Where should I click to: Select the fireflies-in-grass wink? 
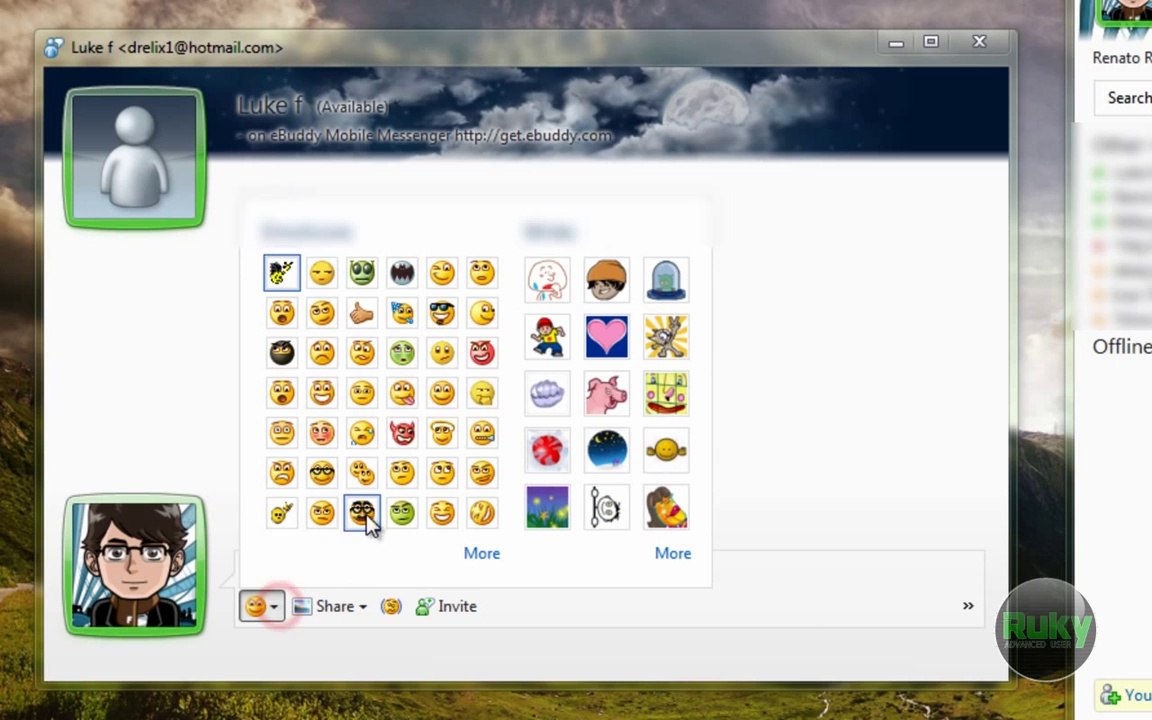[547, 507]
